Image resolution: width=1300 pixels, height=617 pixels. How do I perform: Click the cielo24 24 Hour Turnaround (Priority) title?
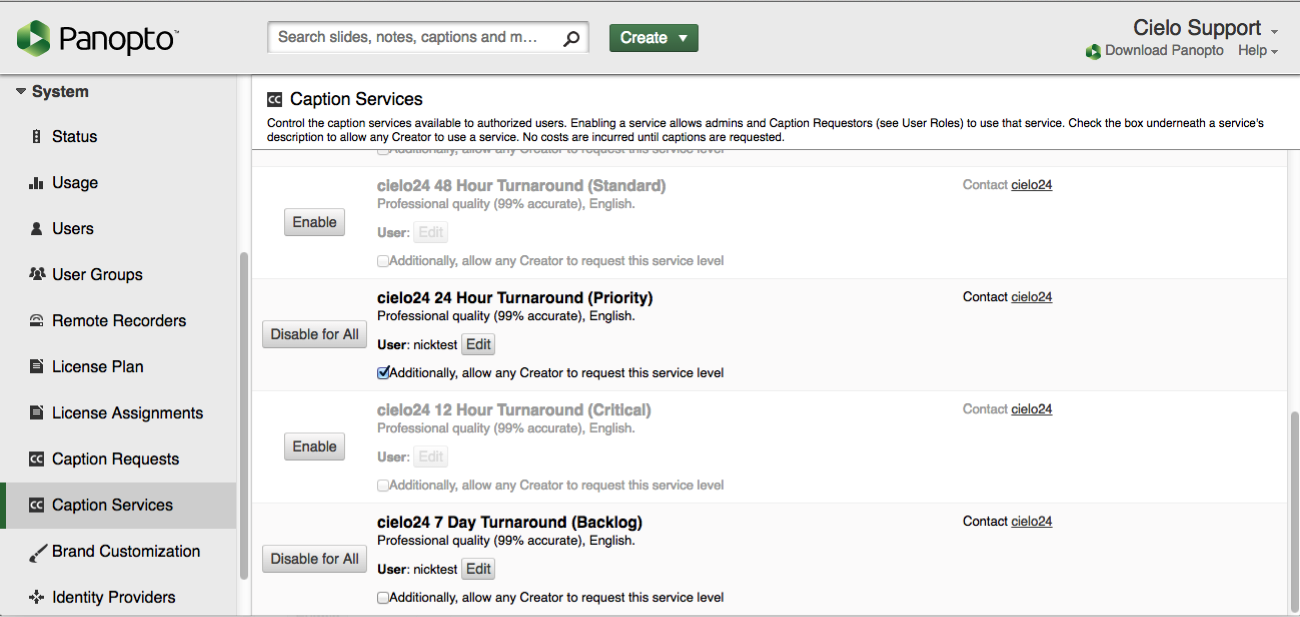(515, 298)
